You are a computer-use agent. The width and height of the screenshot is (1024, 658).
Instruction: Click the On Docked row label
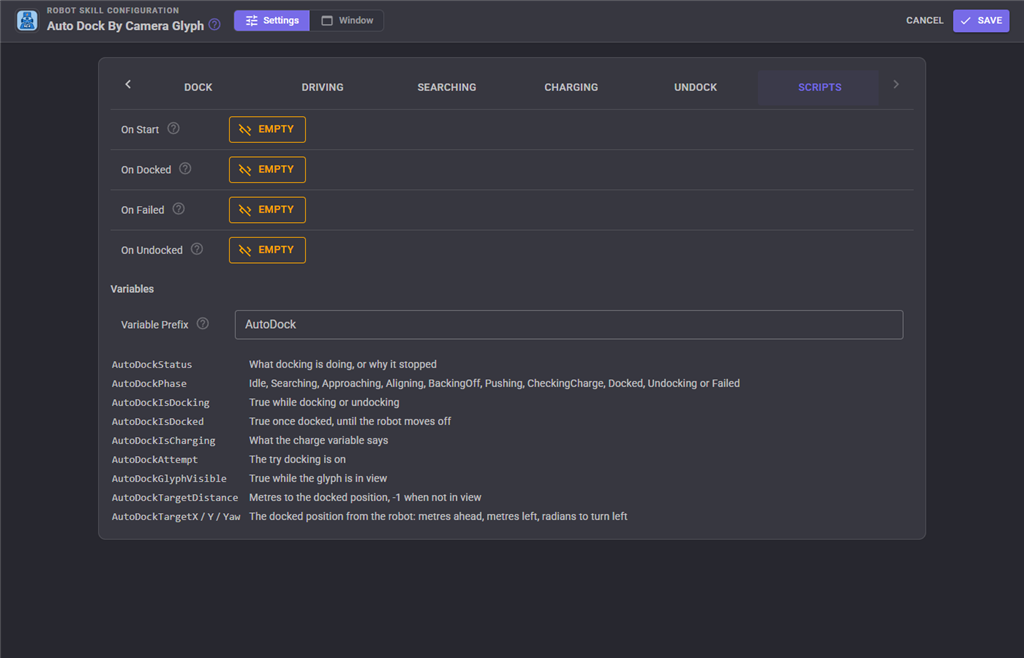point(146,170)
